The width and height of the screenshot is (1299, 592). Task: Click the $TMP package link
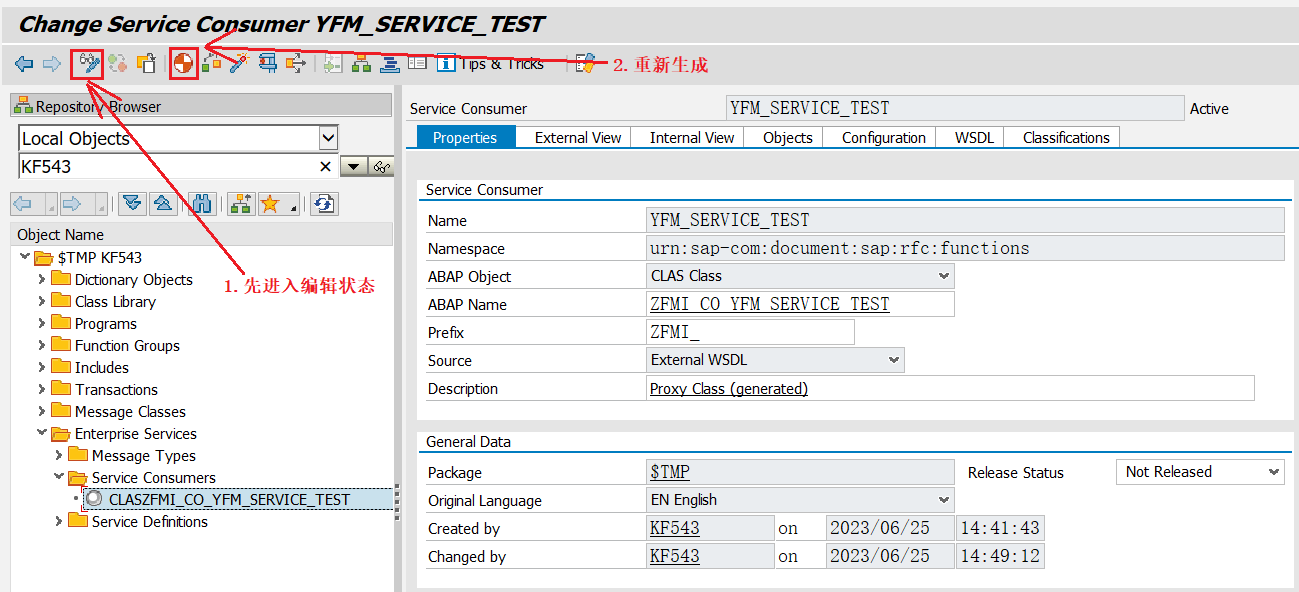point(670,473)
